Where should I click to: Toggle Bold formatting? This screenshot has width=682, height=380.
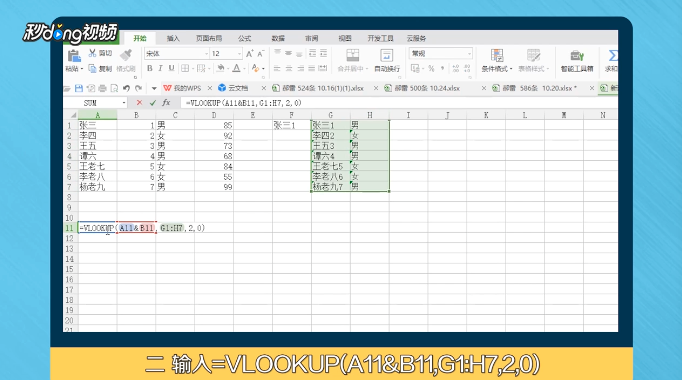(x=150, y=68)
